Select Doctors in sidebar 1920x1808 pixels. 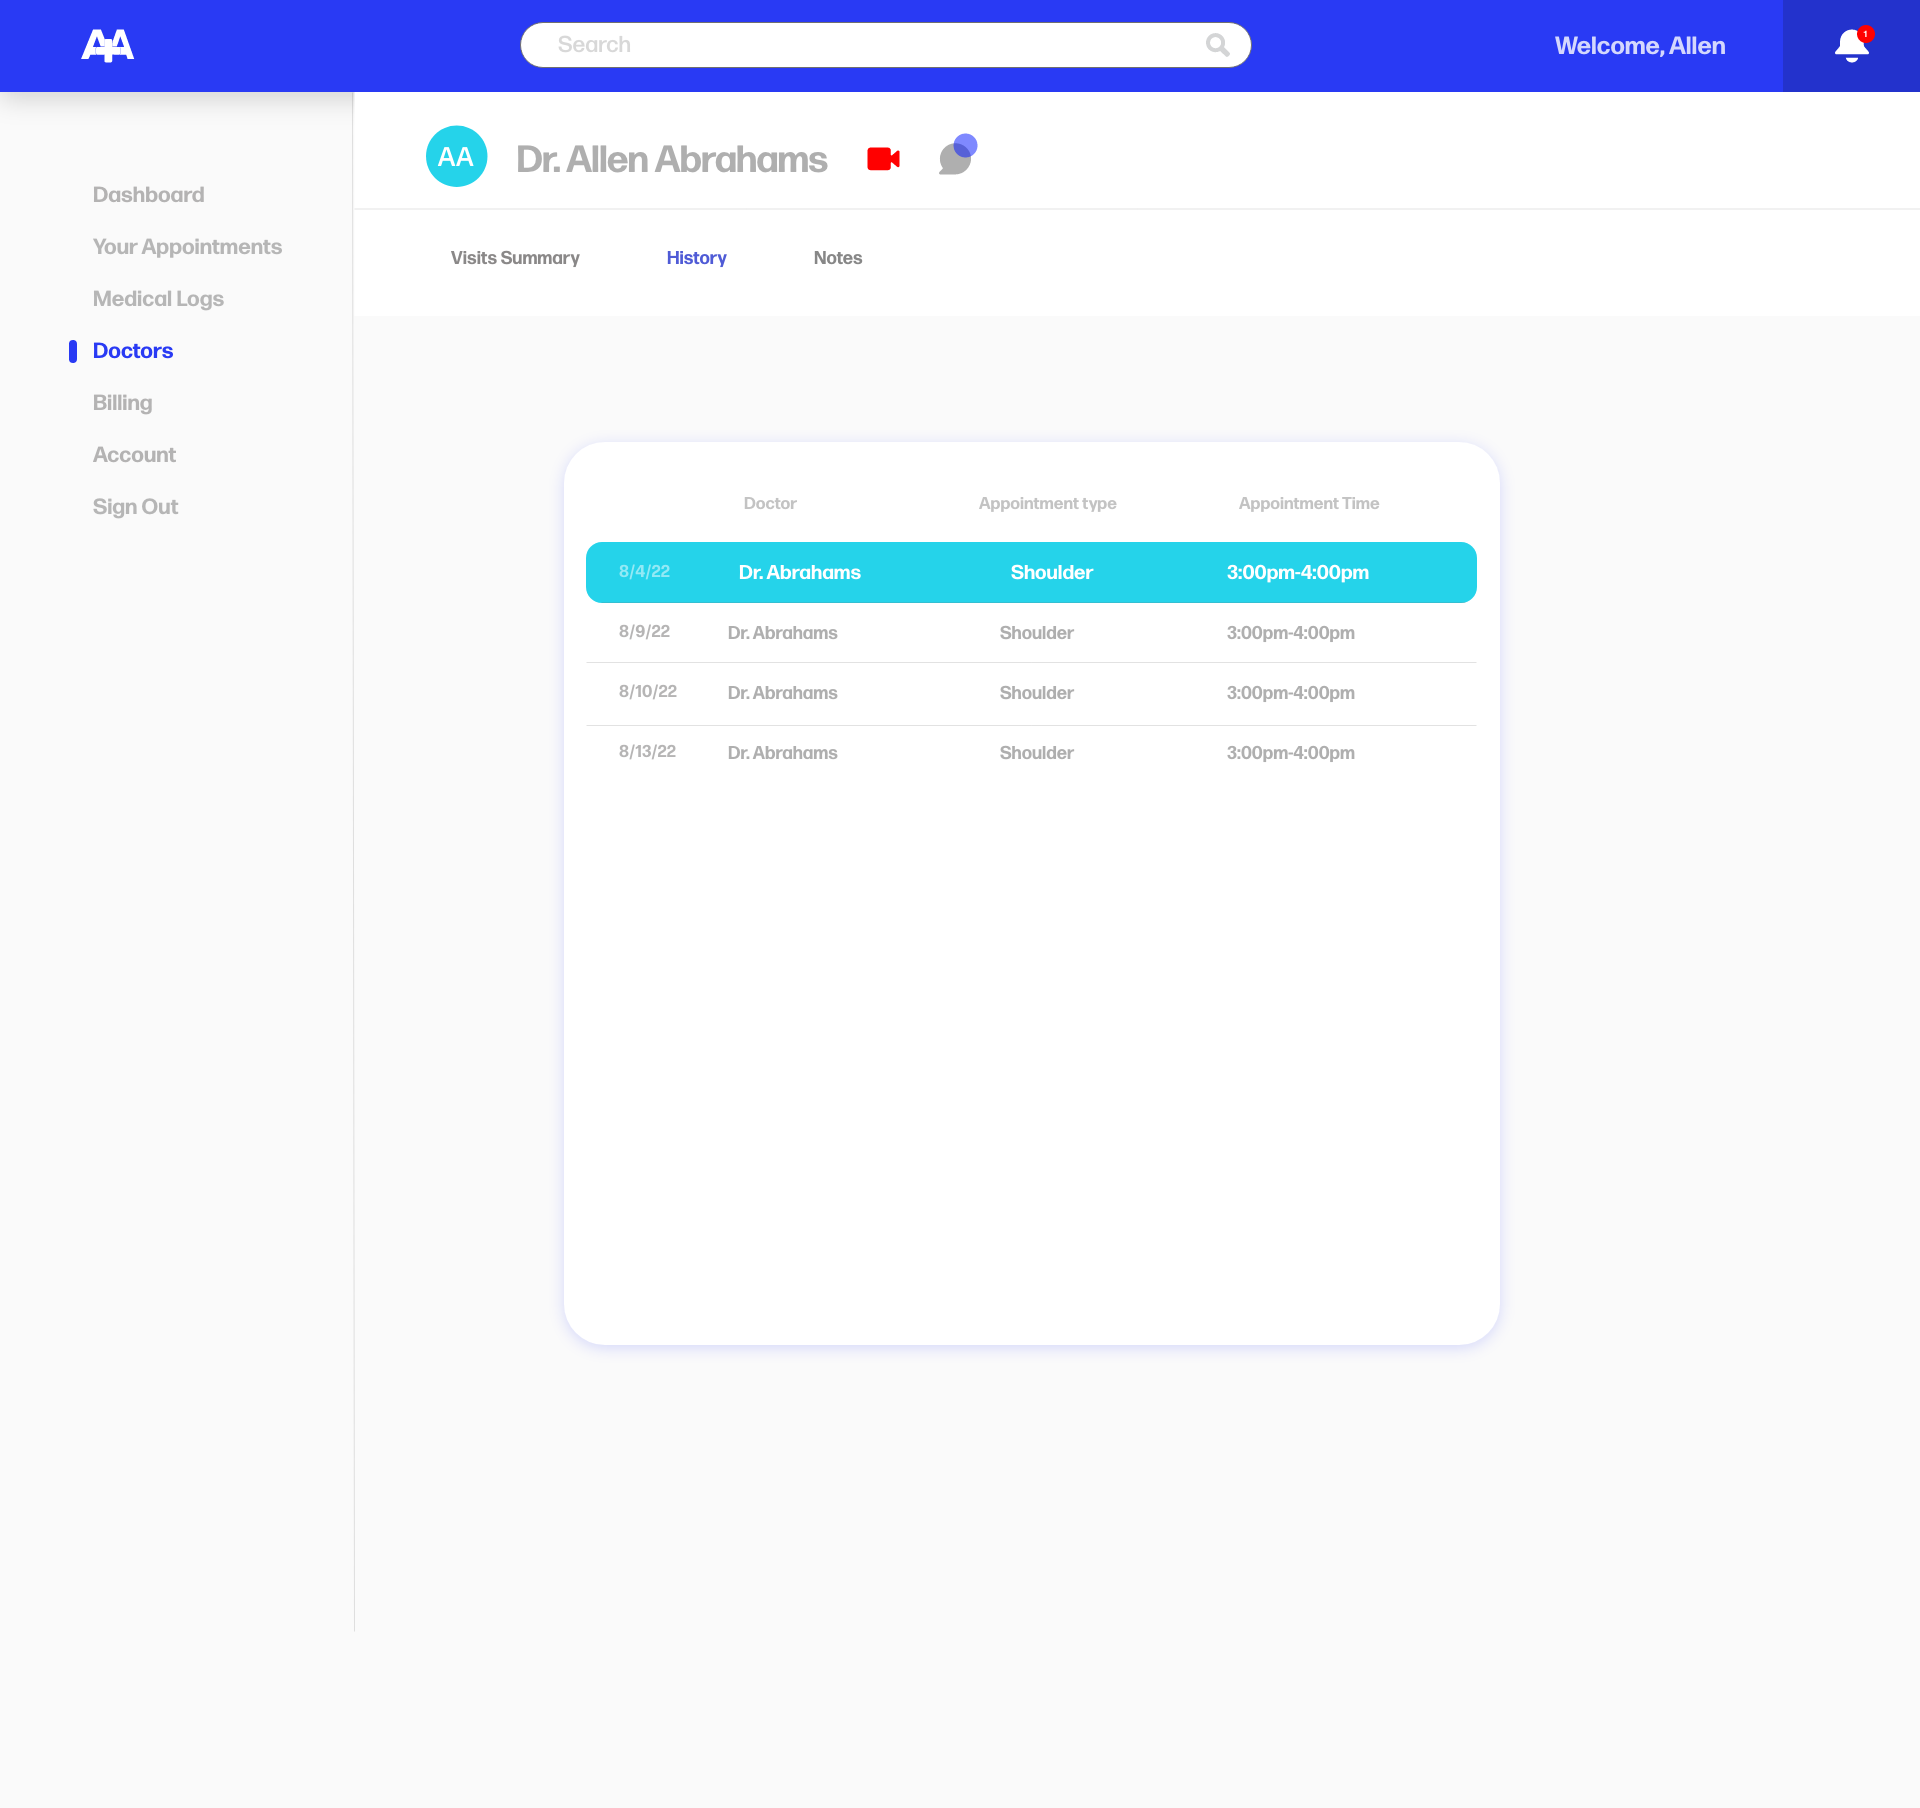point(133,351)
